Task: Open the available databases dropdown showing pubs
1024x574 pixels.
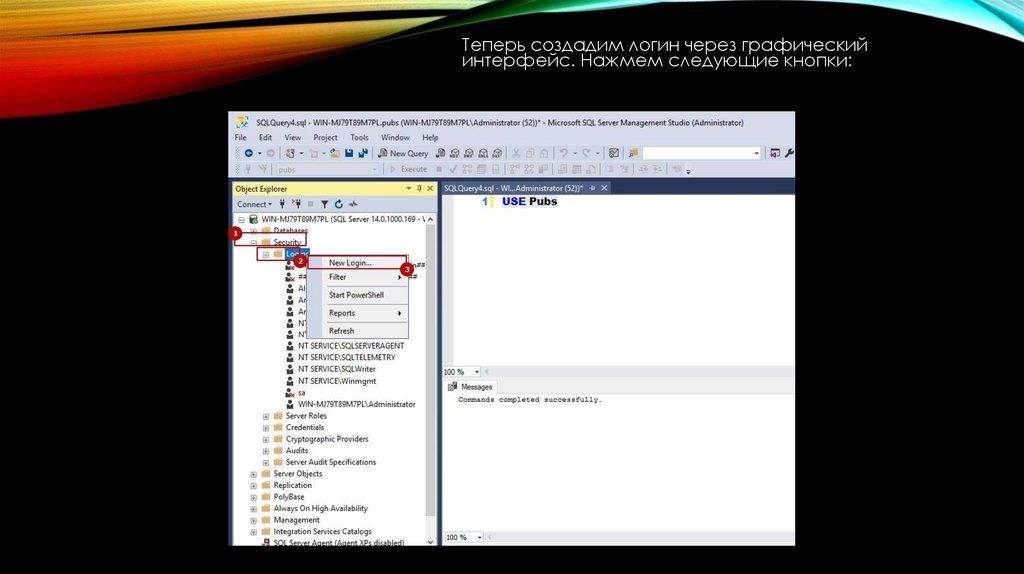Action: [327, 170]
